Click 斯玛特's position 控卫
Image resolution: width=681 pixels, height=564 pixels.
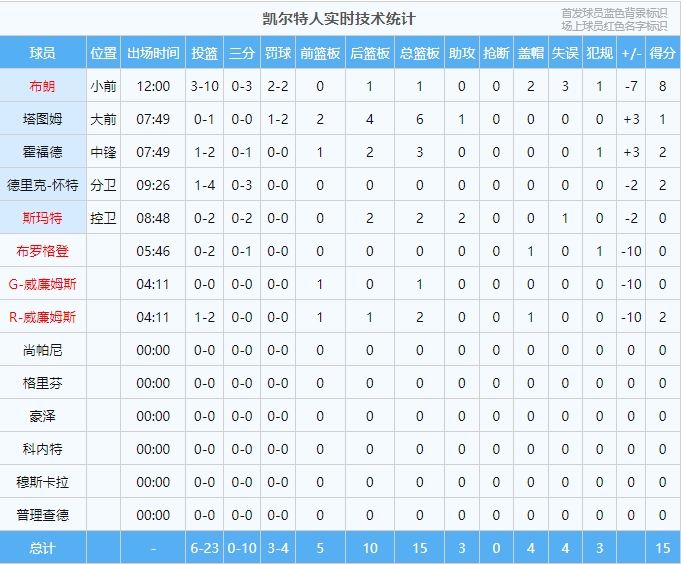pyautogui.click(x=103, y=218)
